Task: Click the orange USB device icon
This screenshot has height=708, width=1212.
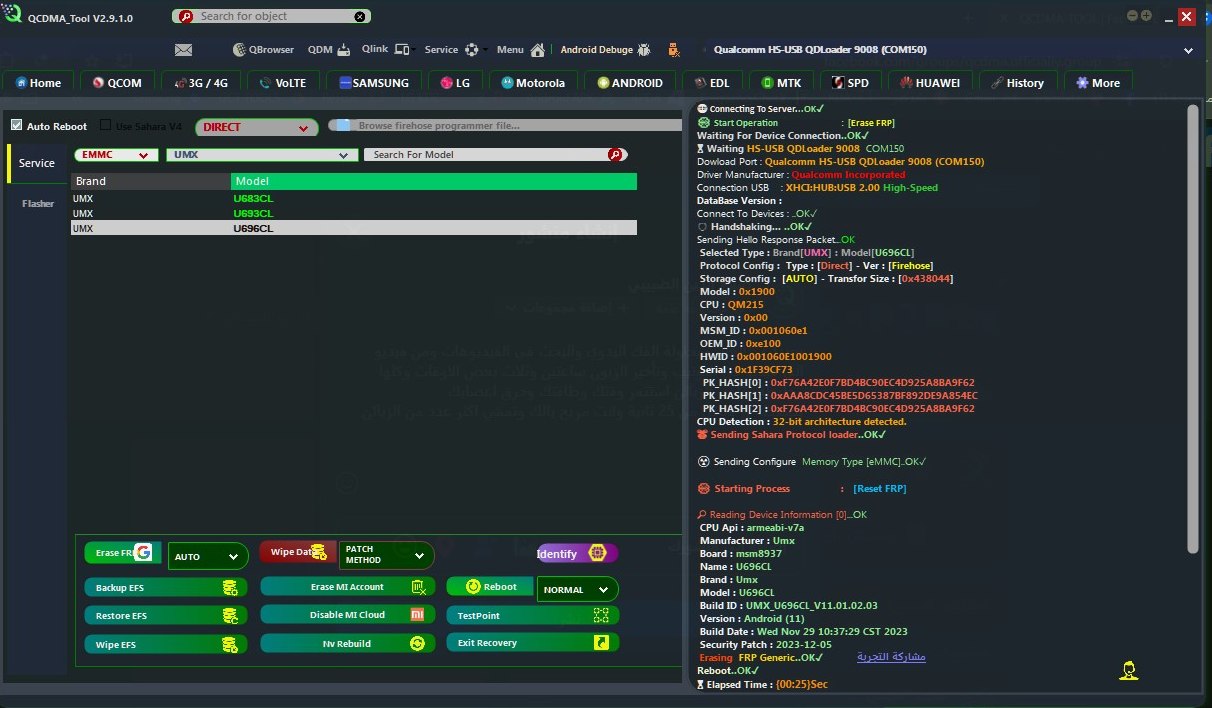Action: [x=674, y=49]
